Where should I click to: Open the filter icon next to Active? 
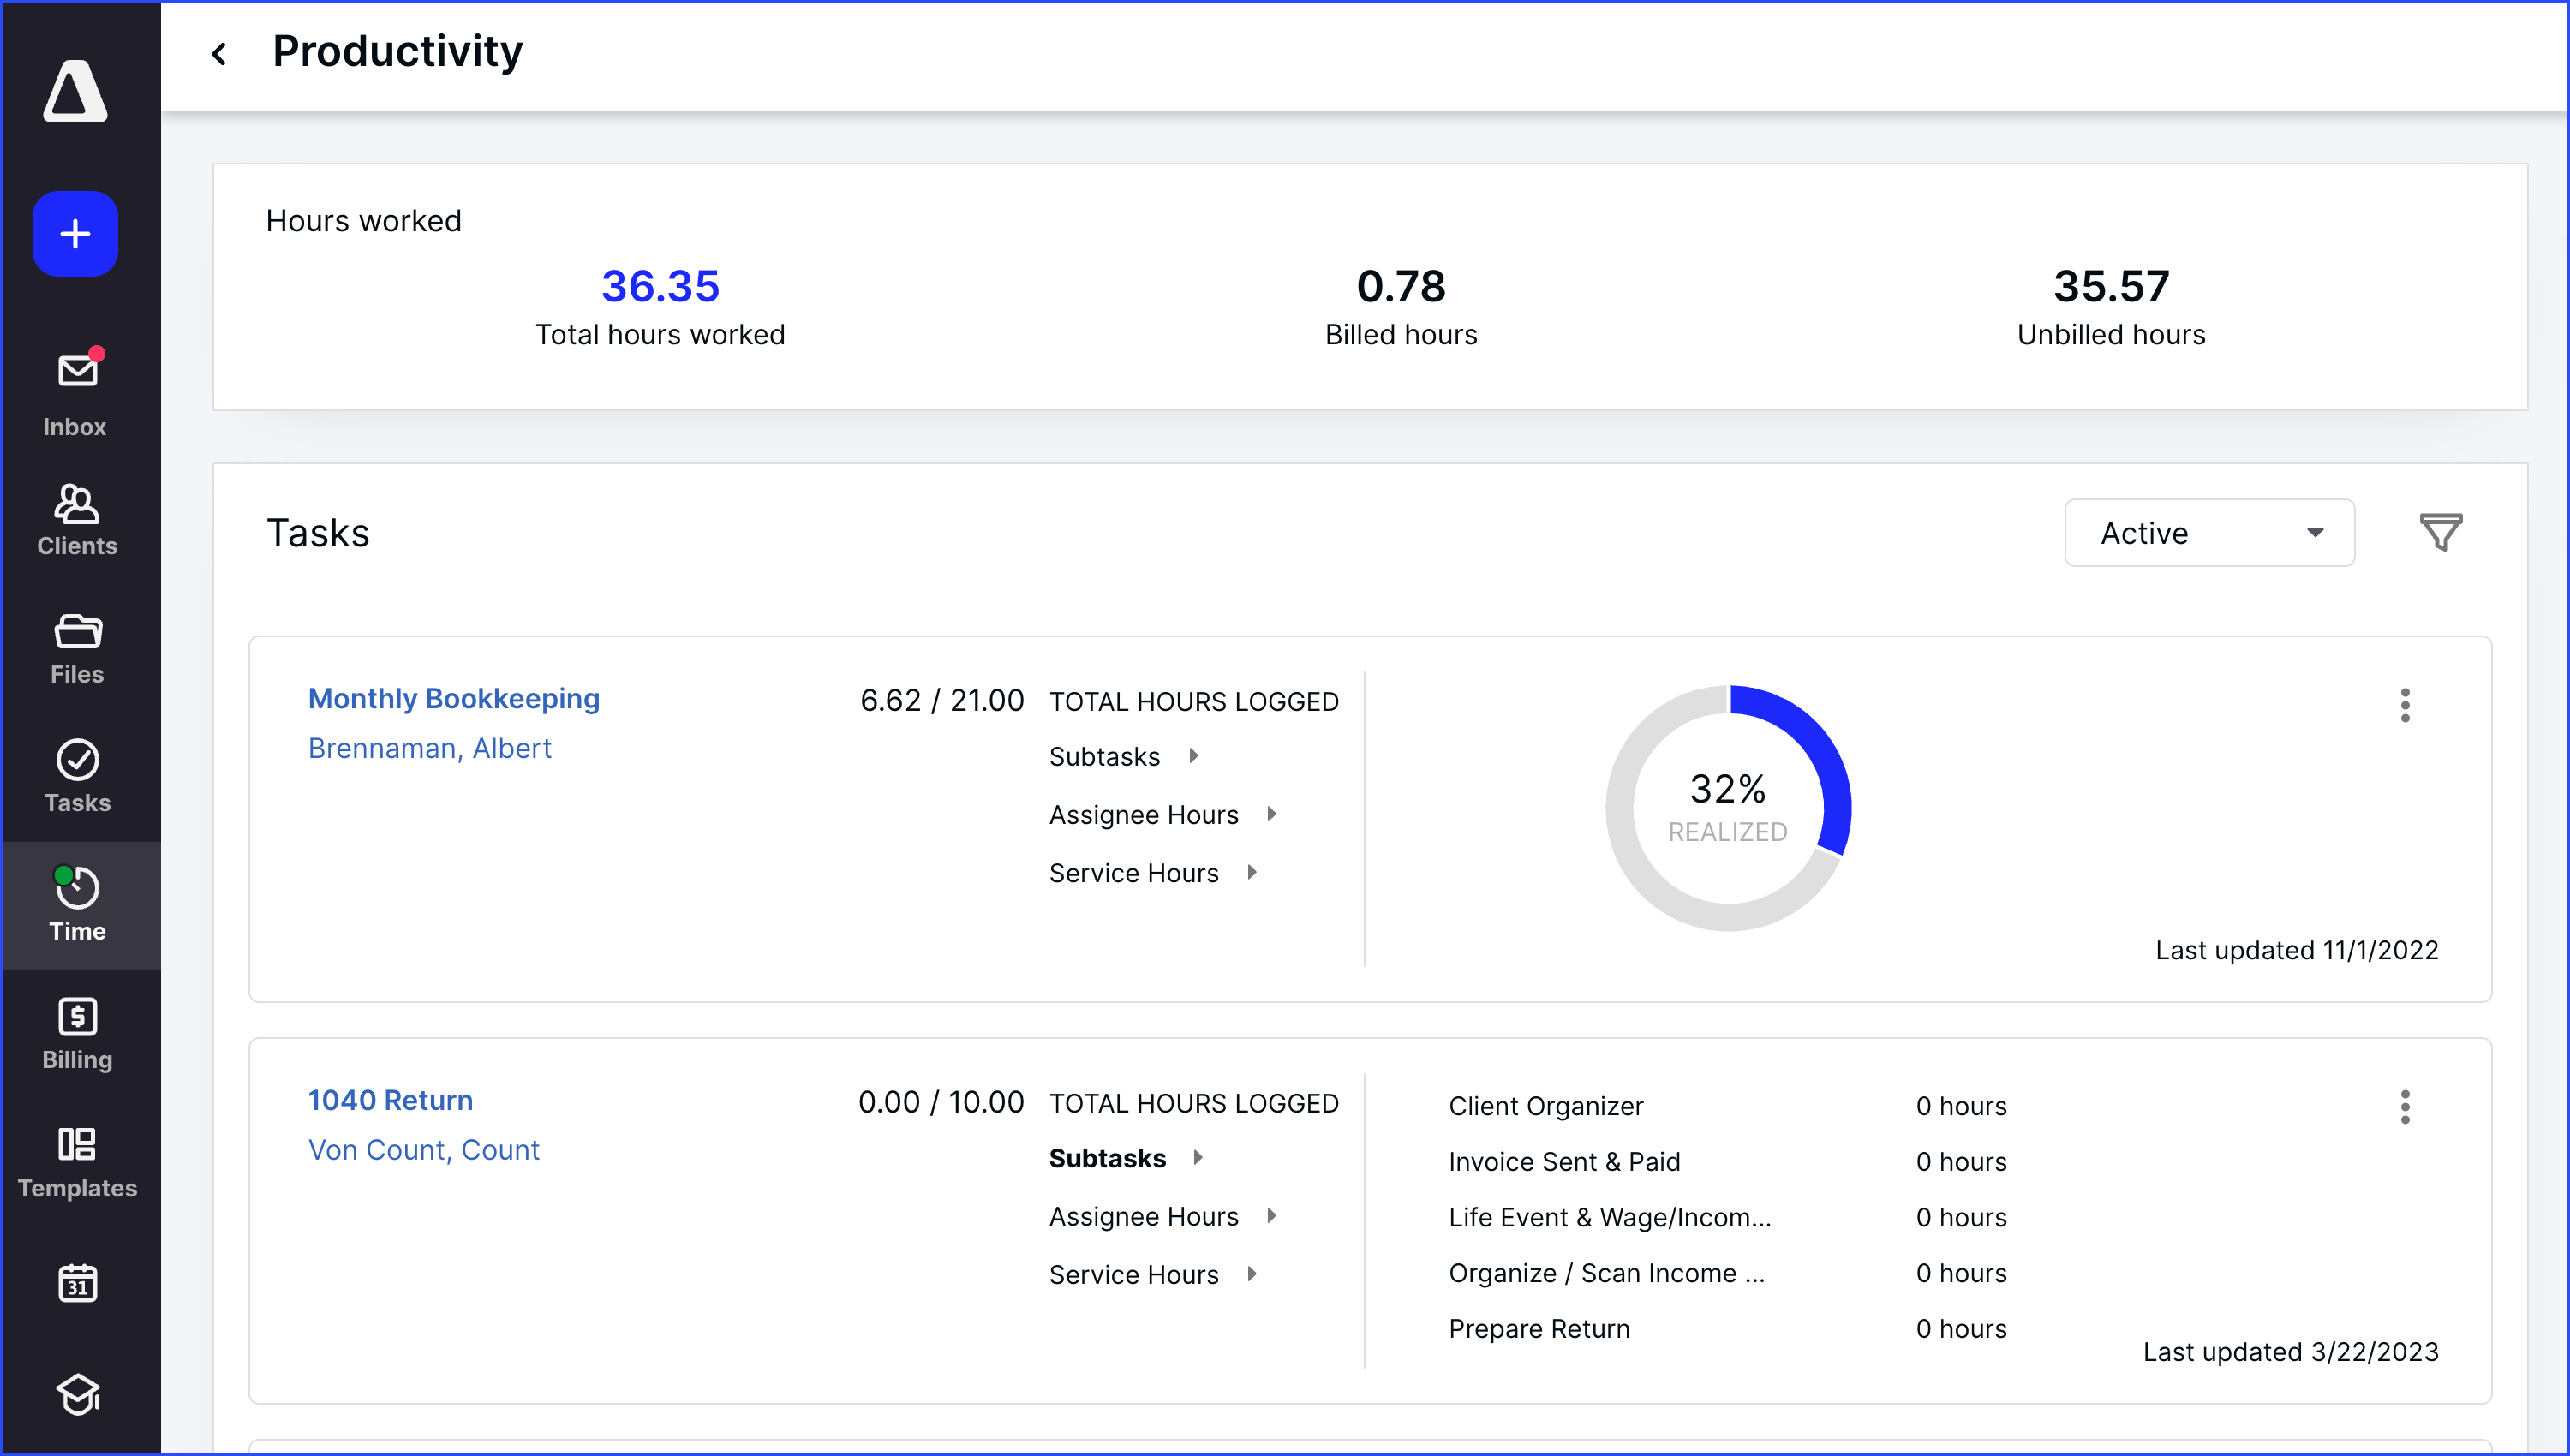tap(2440, 531)
